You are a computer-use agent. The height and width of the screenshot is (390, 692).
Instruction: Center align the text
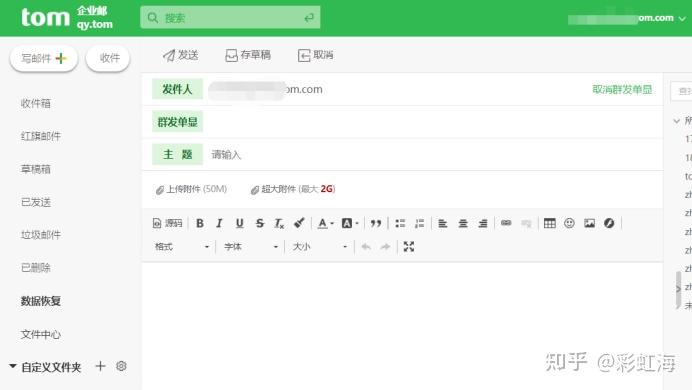point(463,223)
